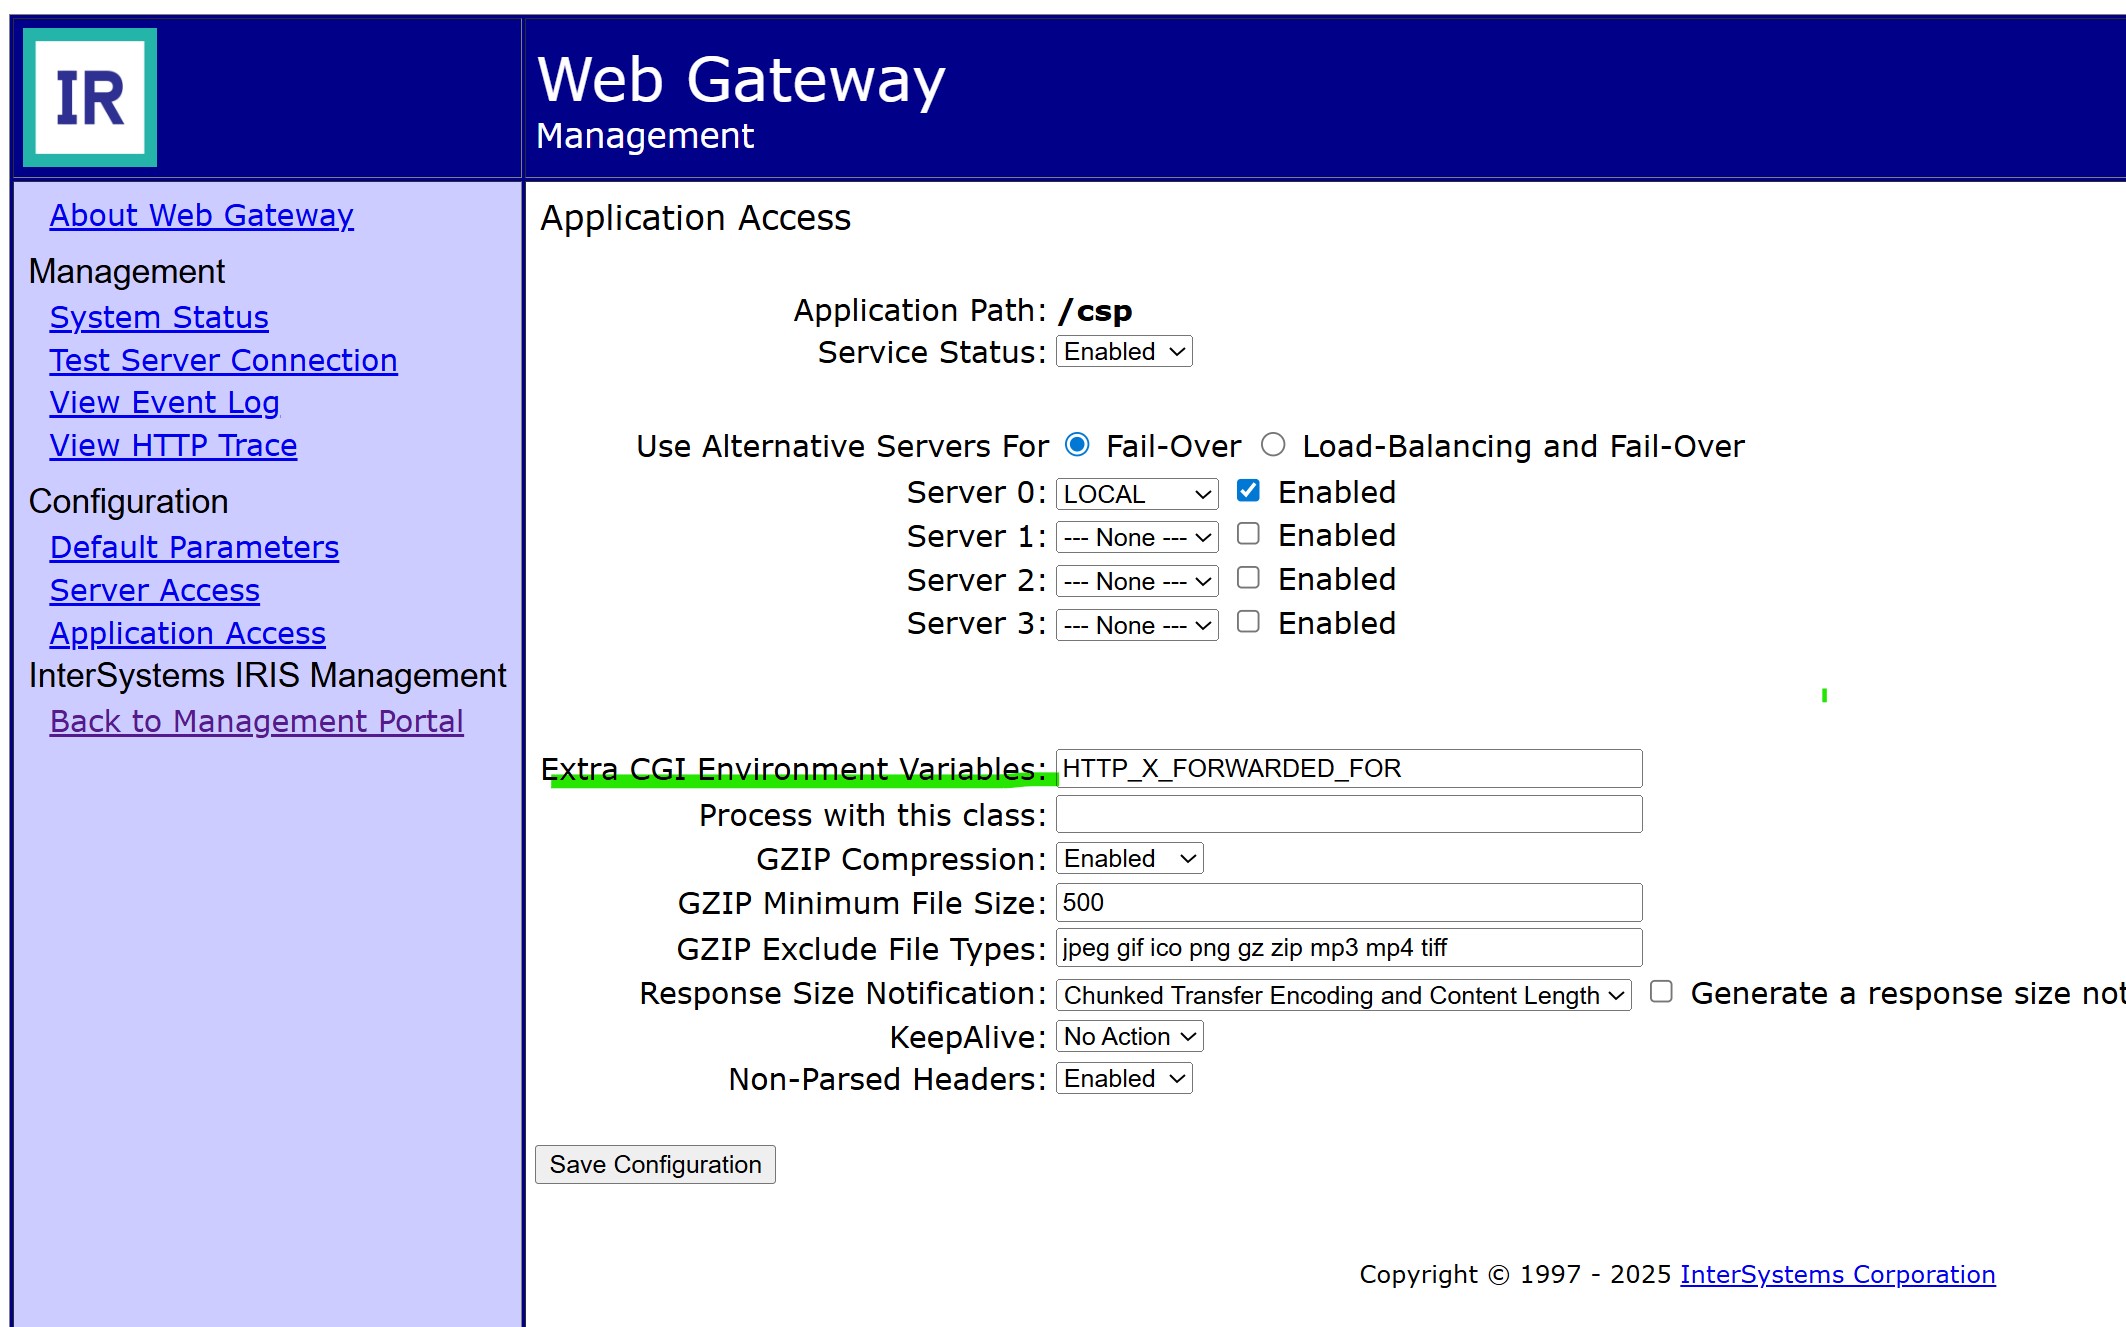Go to View Event Log

[x=164, y=403]
